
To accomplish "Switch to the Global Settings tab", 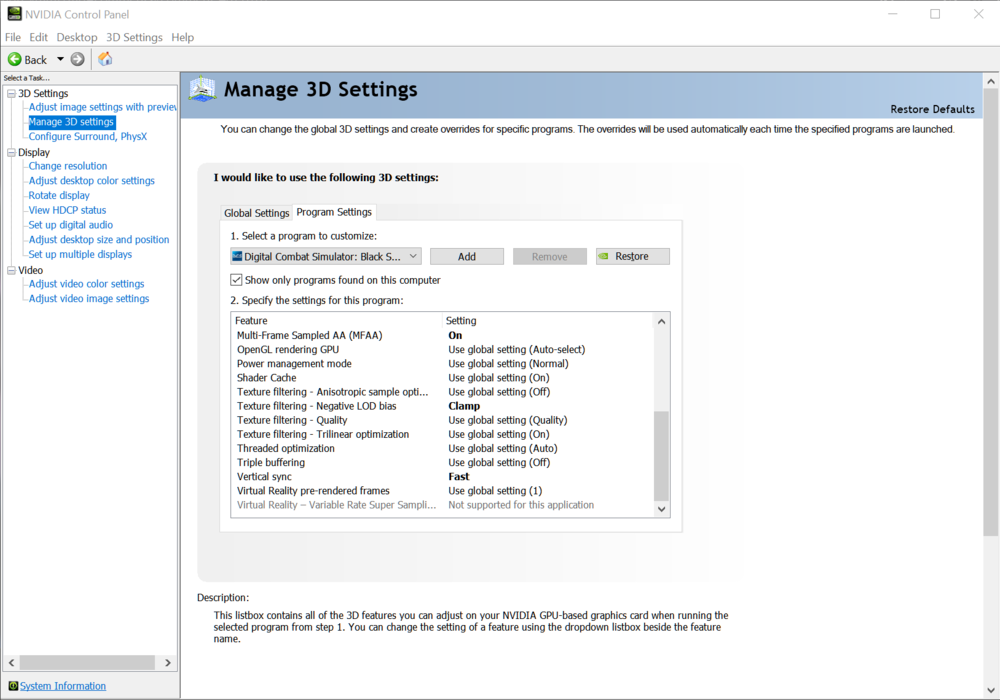I will (x=256, y=212).
